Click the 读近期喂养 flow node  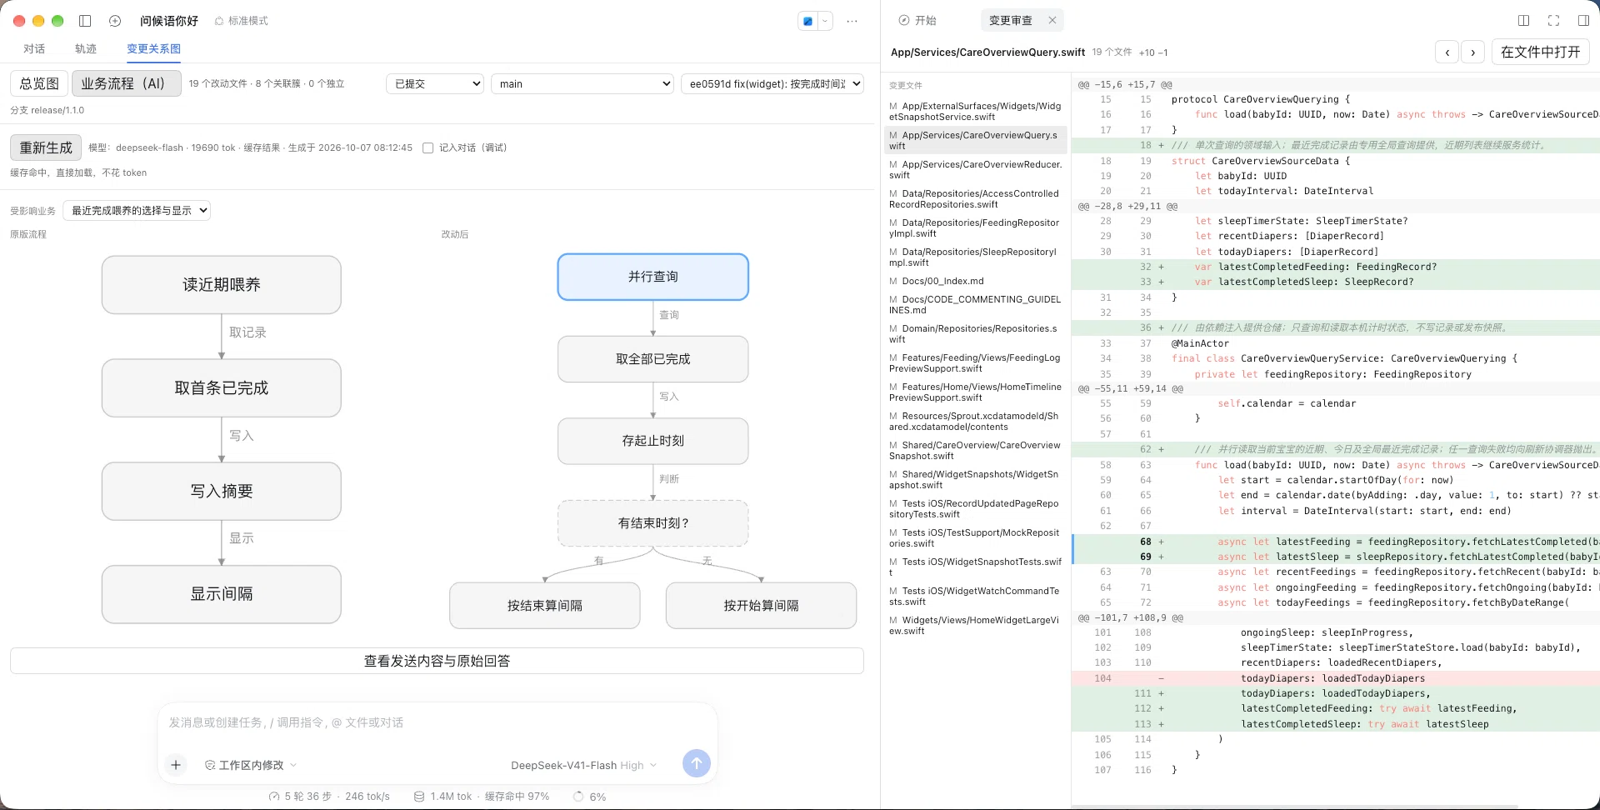221,285
